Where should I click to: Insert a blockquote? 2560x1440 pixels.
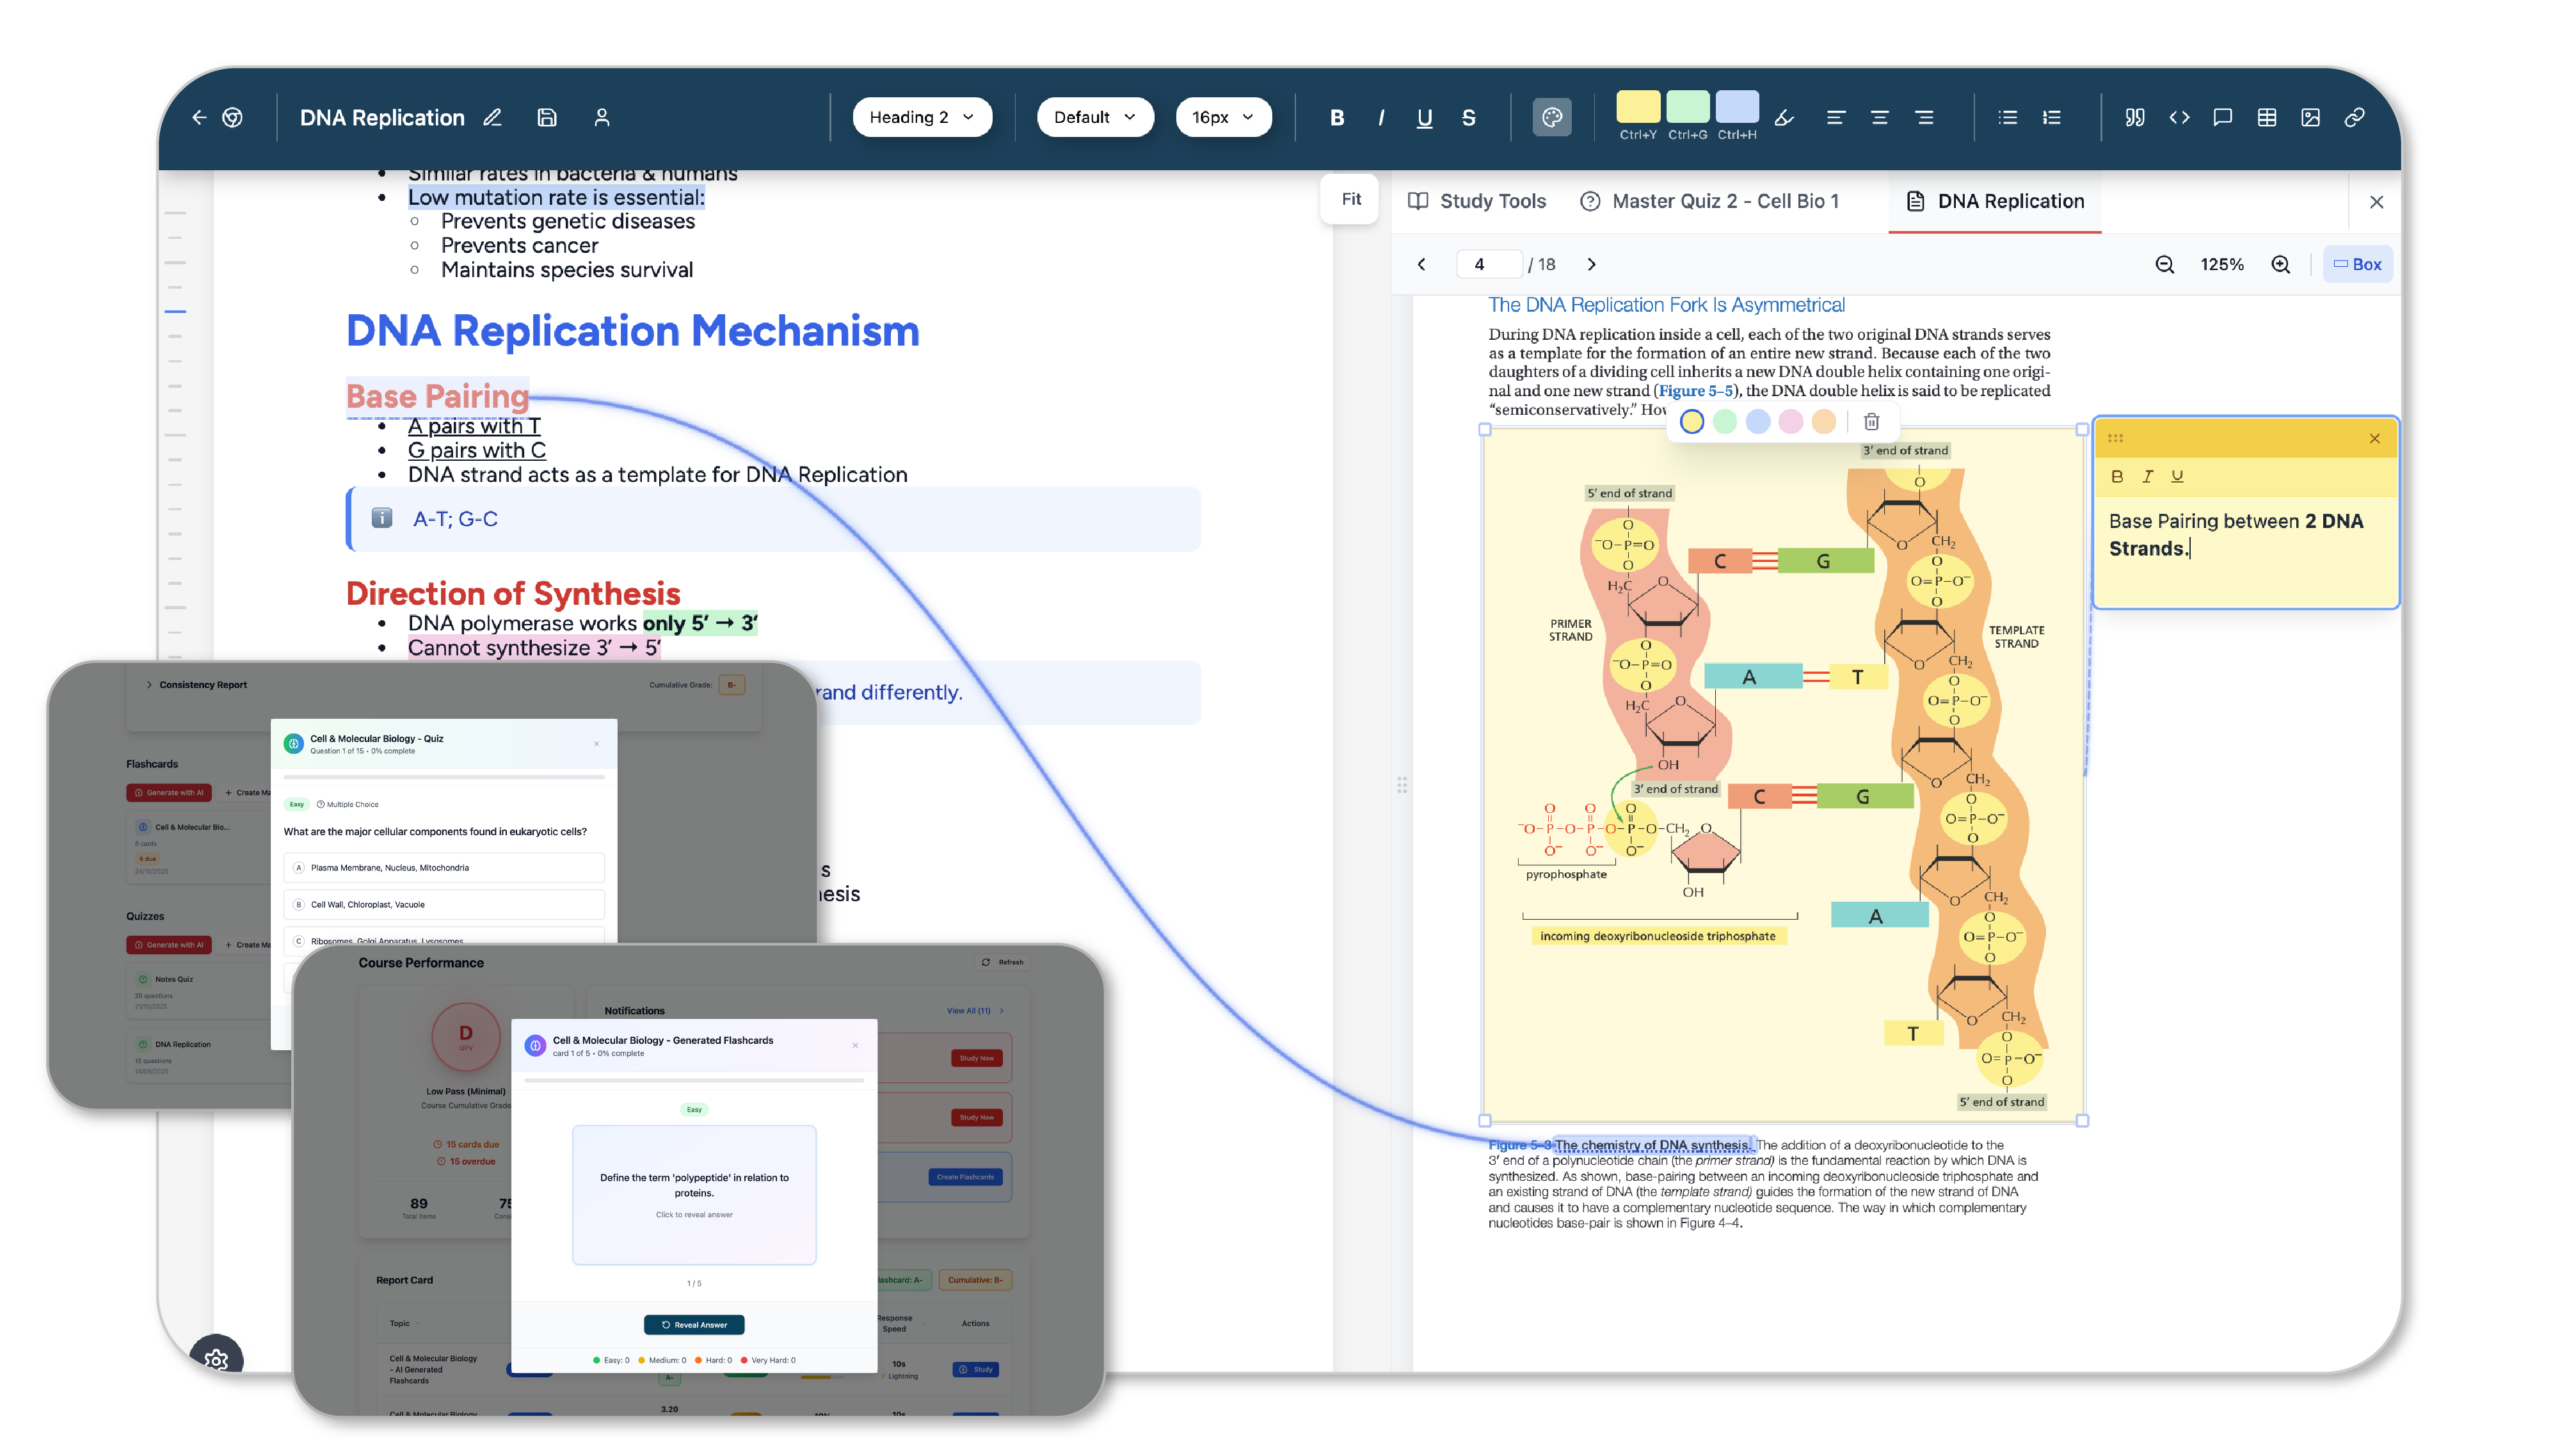[2133, 117]
